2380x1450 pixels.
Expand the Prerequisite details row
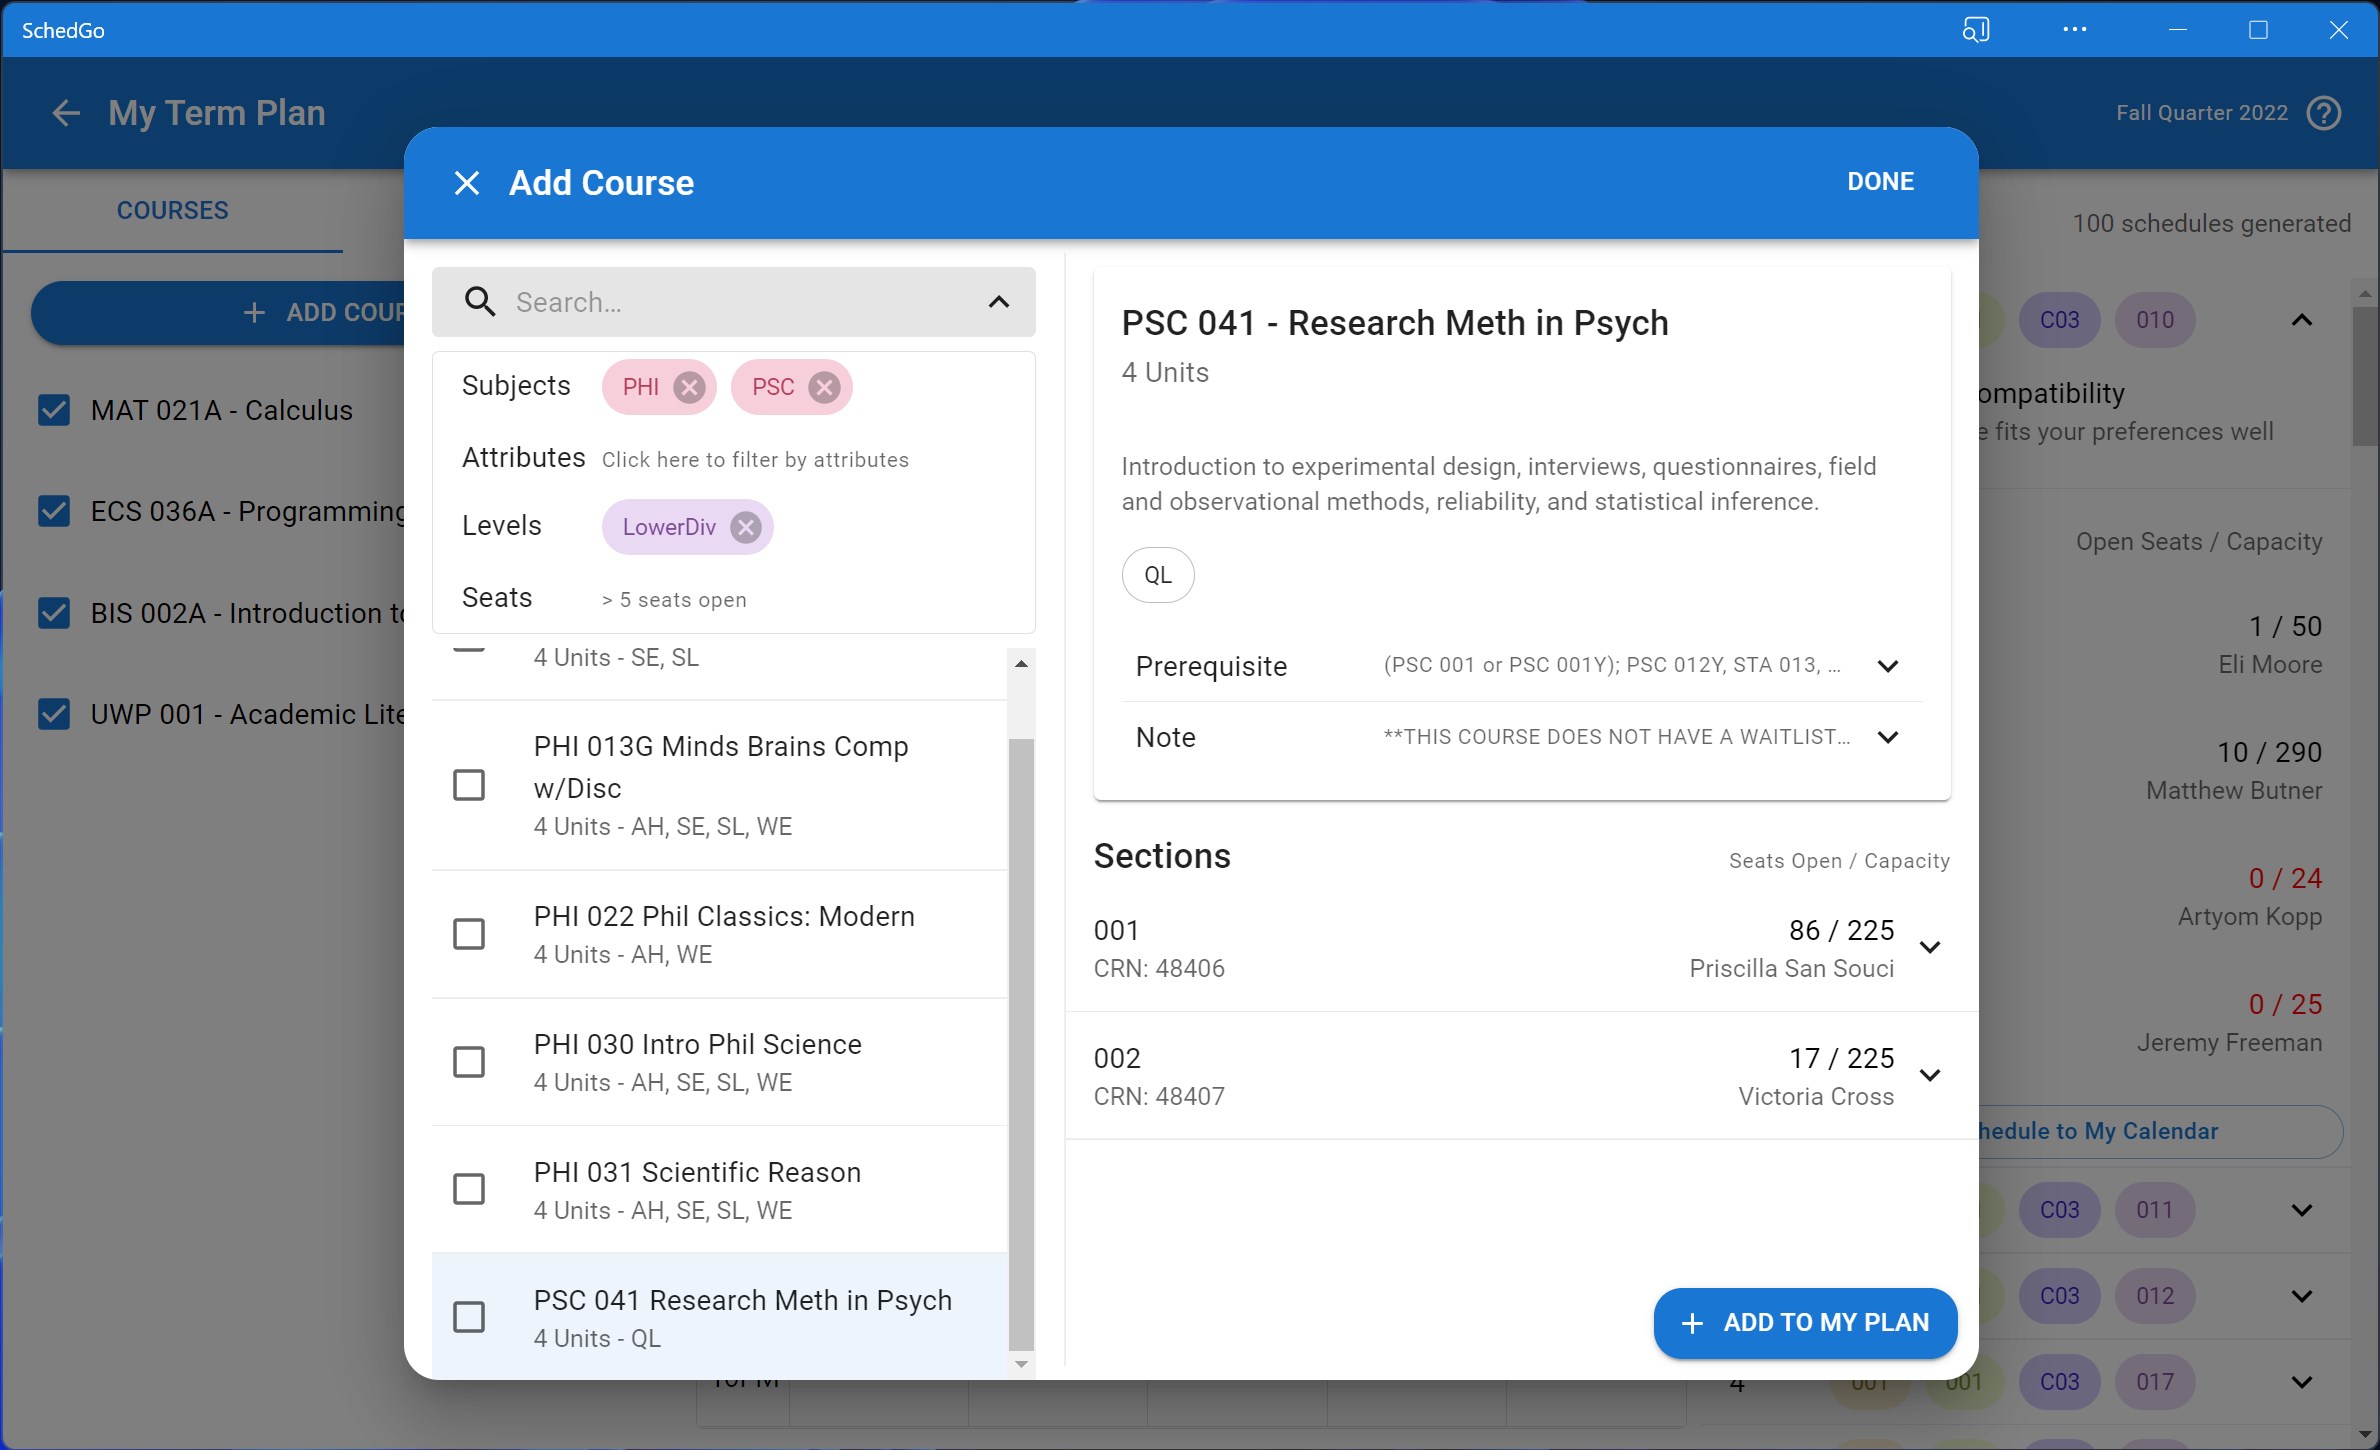(1887, 666)
